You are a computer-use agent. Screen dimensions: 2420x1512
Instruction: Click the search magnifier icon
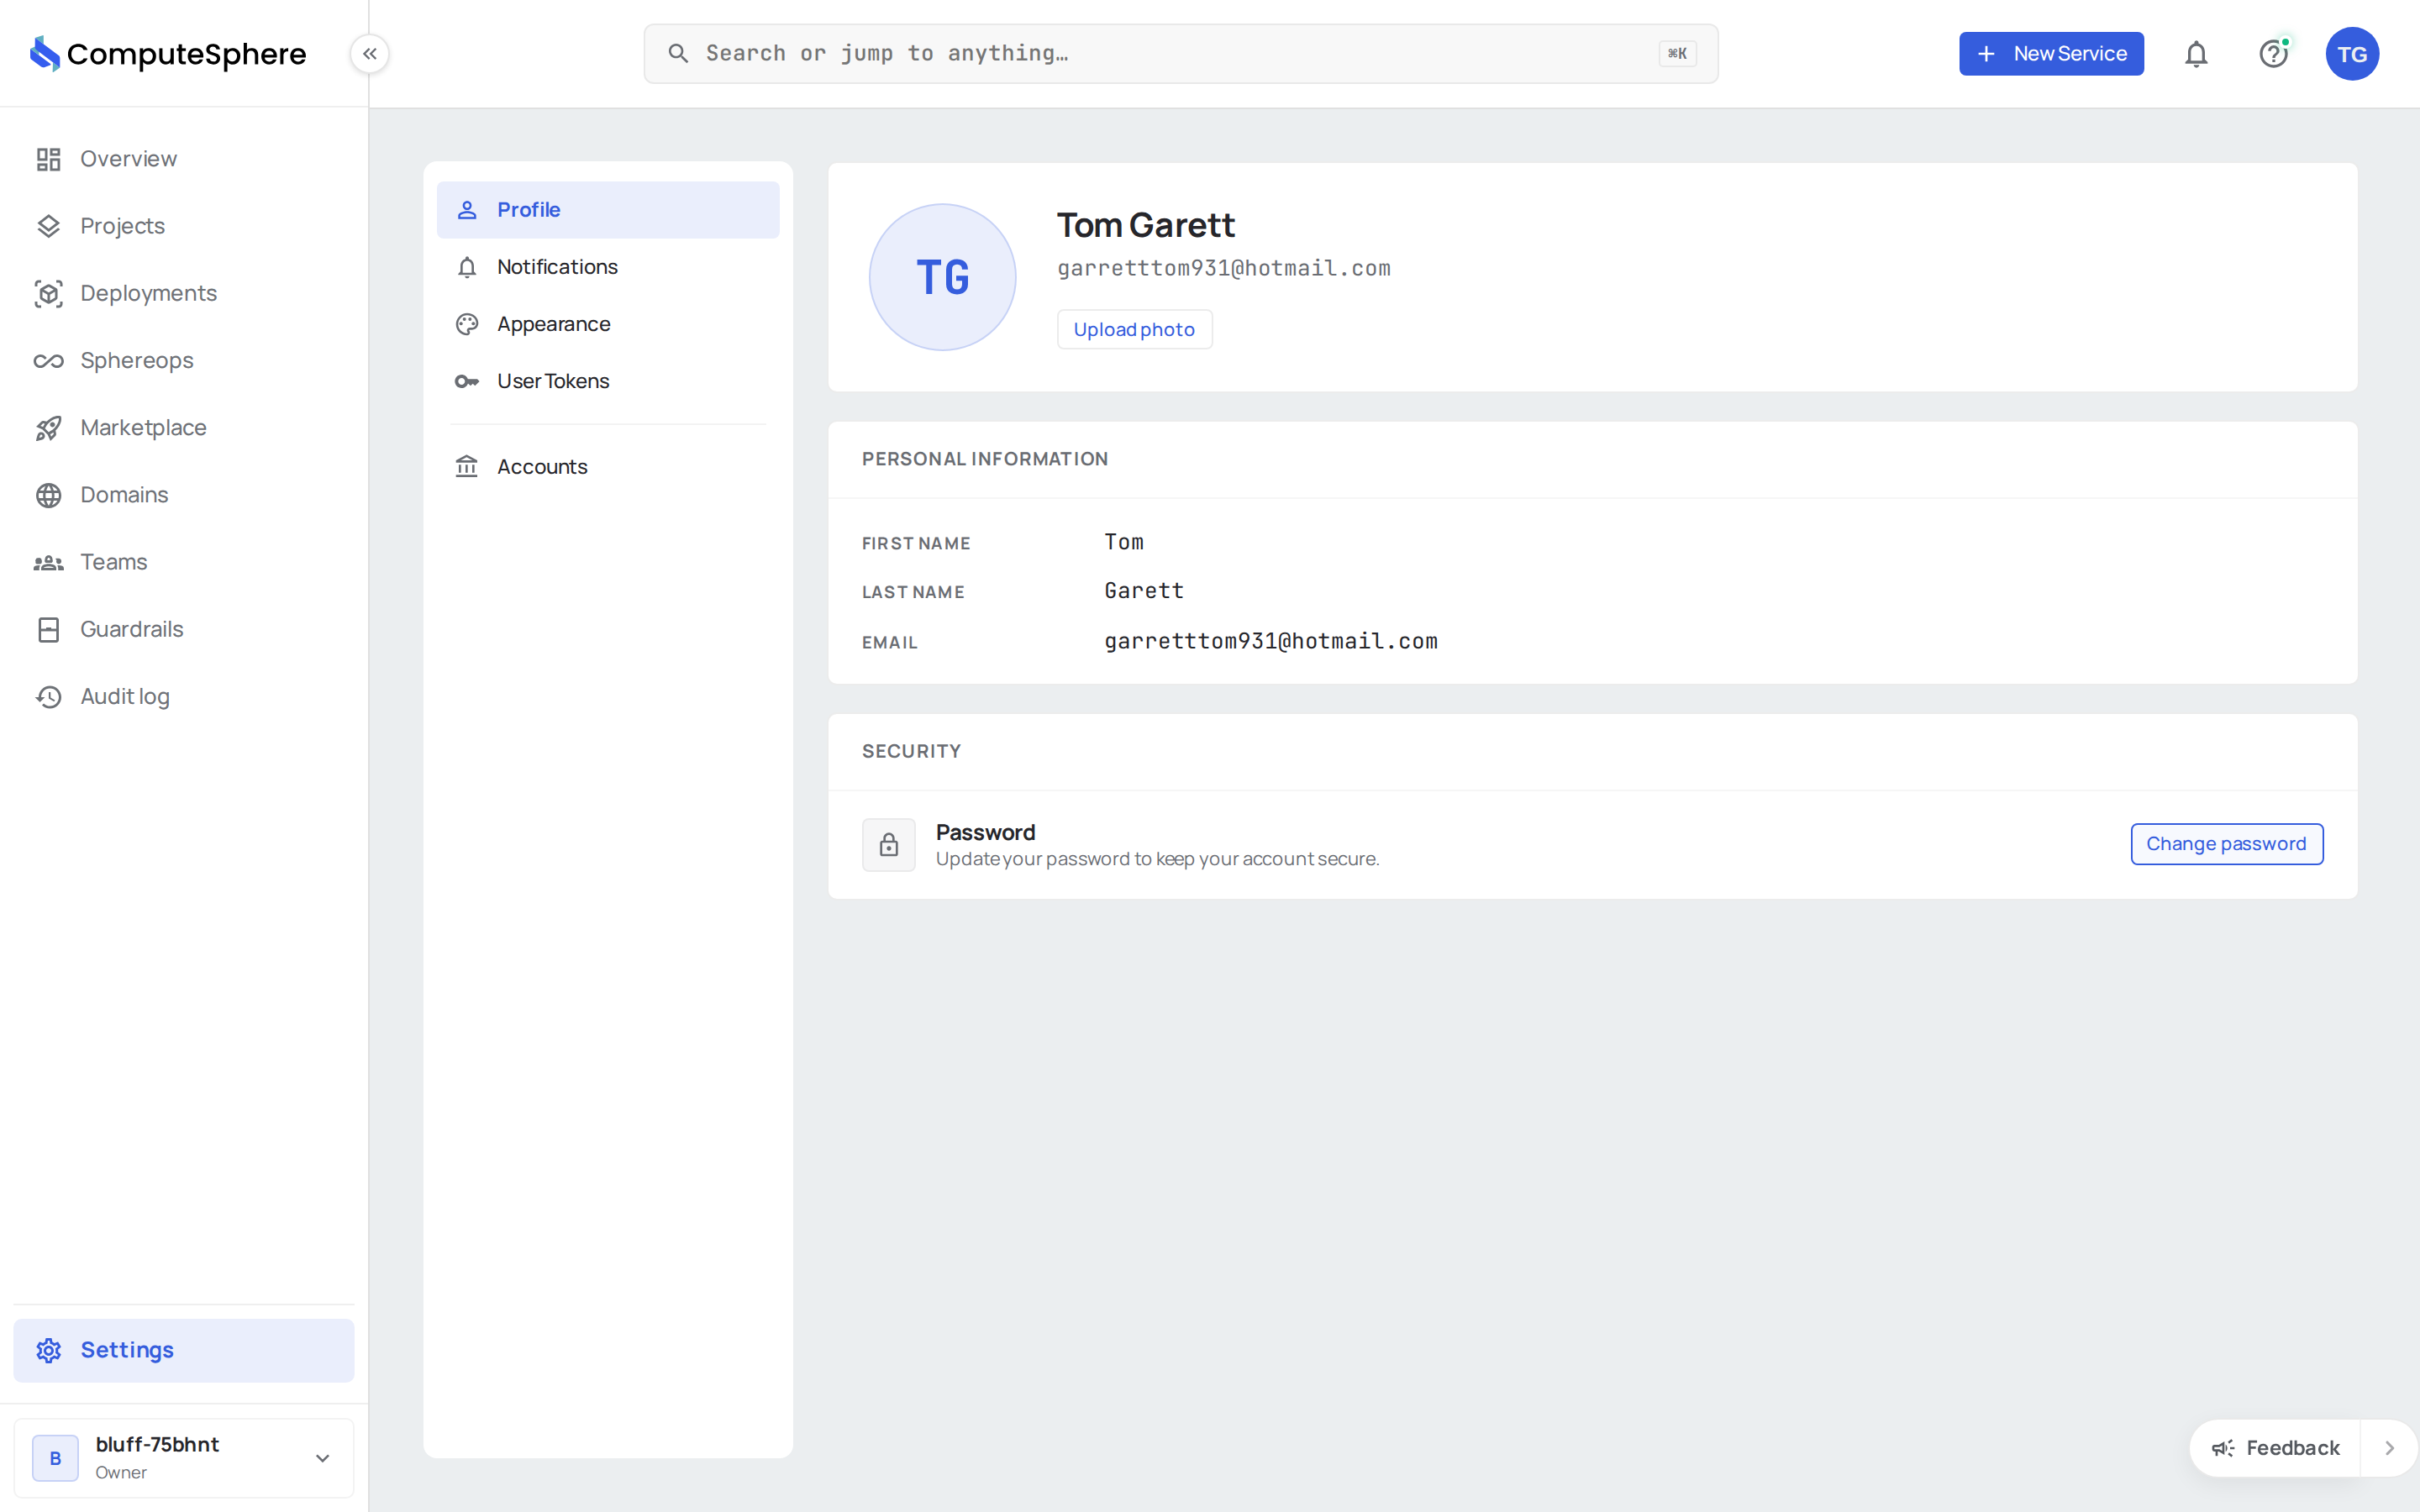678,54
